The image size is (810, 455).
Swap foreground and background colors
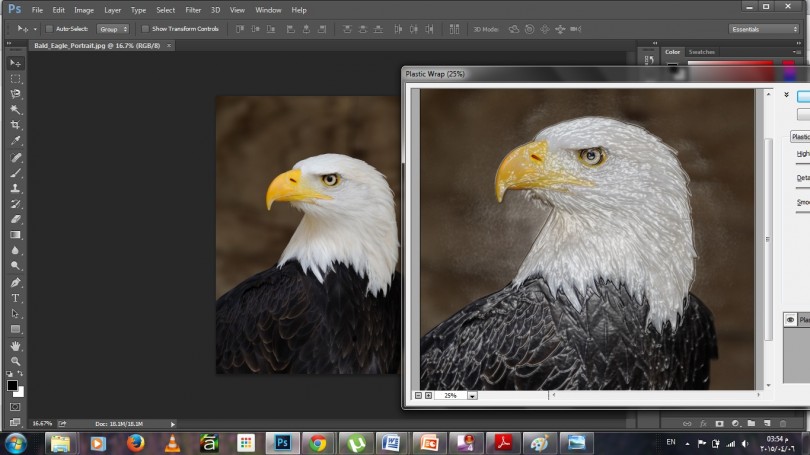pyautogui.click(x=21, y=373)
